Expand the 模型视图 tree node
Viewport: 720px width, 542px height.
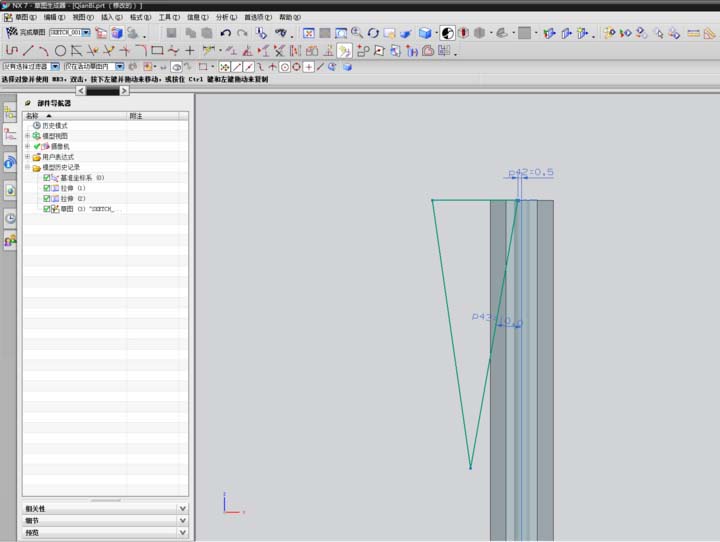point(27,135)
